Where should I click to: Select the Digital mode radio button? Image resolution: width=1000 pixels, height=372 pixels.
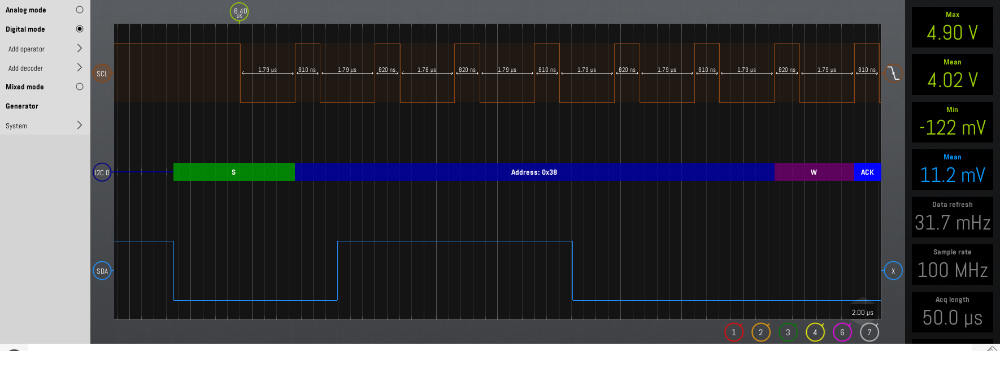click(x=80, y=29)
